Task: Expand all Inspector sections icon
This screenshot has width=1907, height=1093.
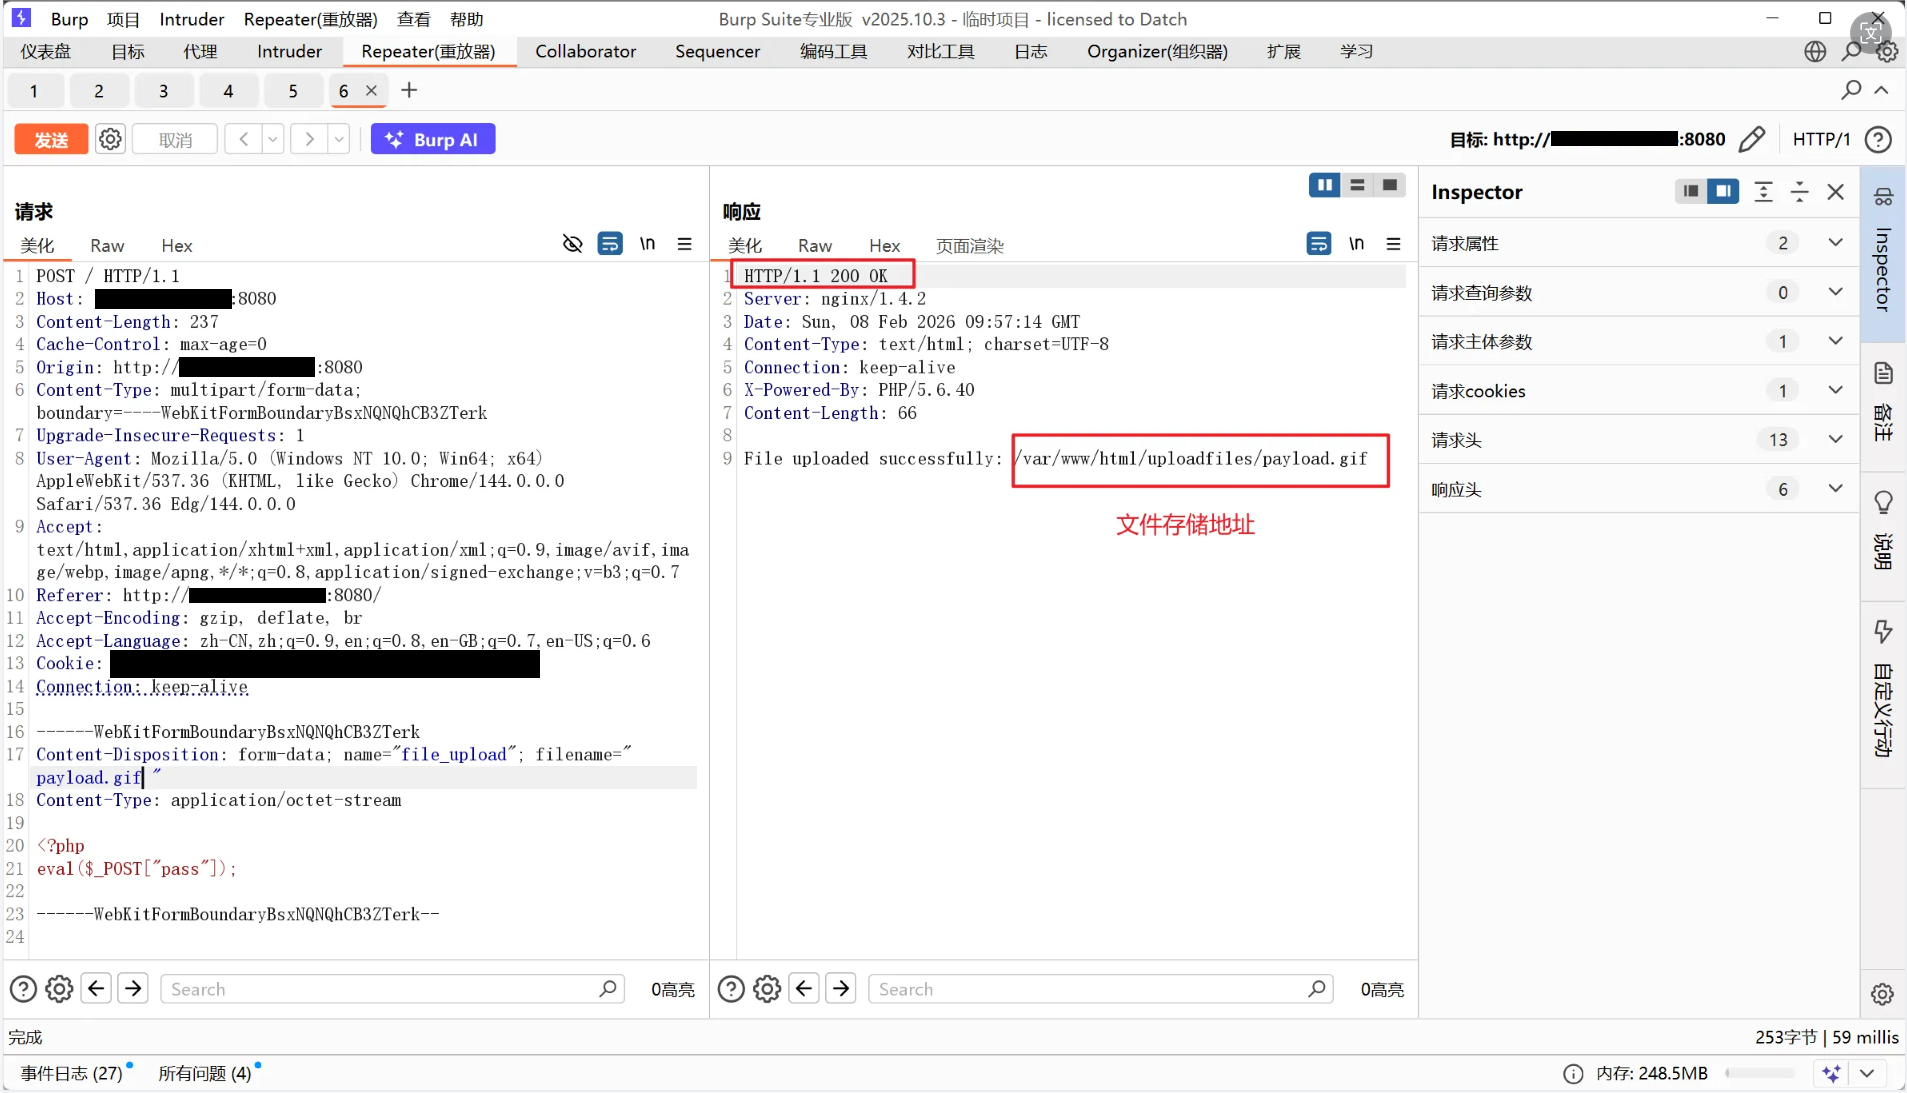Action: (x=1763, y=191)
